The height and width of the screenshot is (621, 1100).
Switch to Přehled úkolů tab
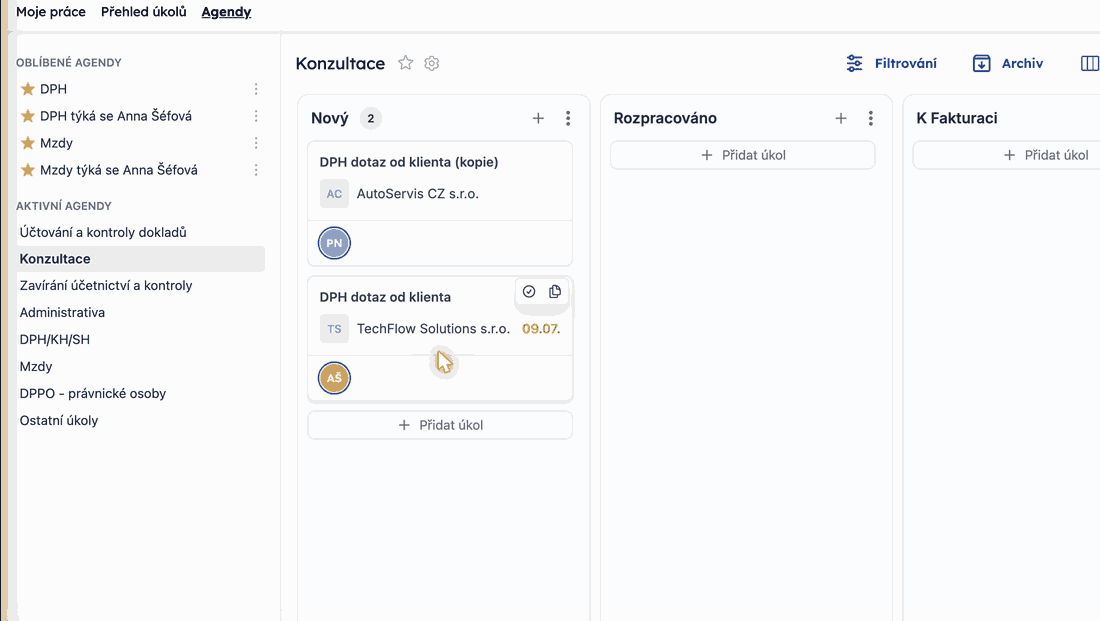click(x=144, y=12)
